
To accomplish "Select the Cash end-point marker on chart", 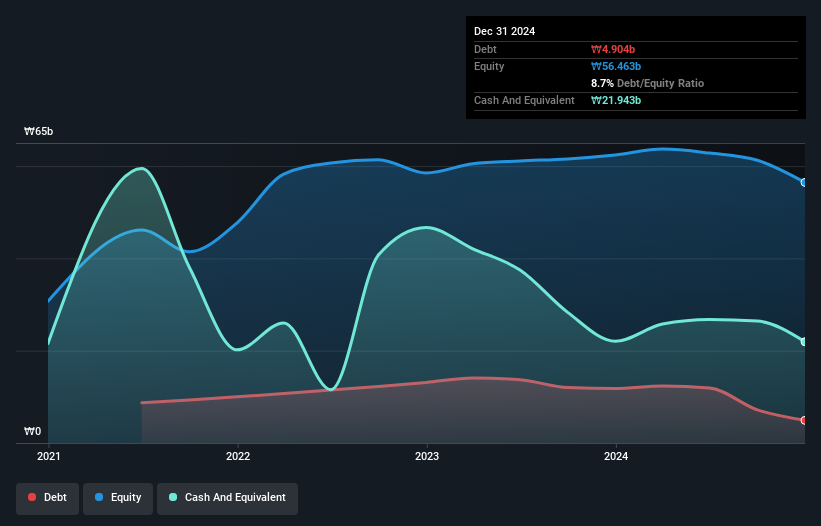I will coord(804,342).
